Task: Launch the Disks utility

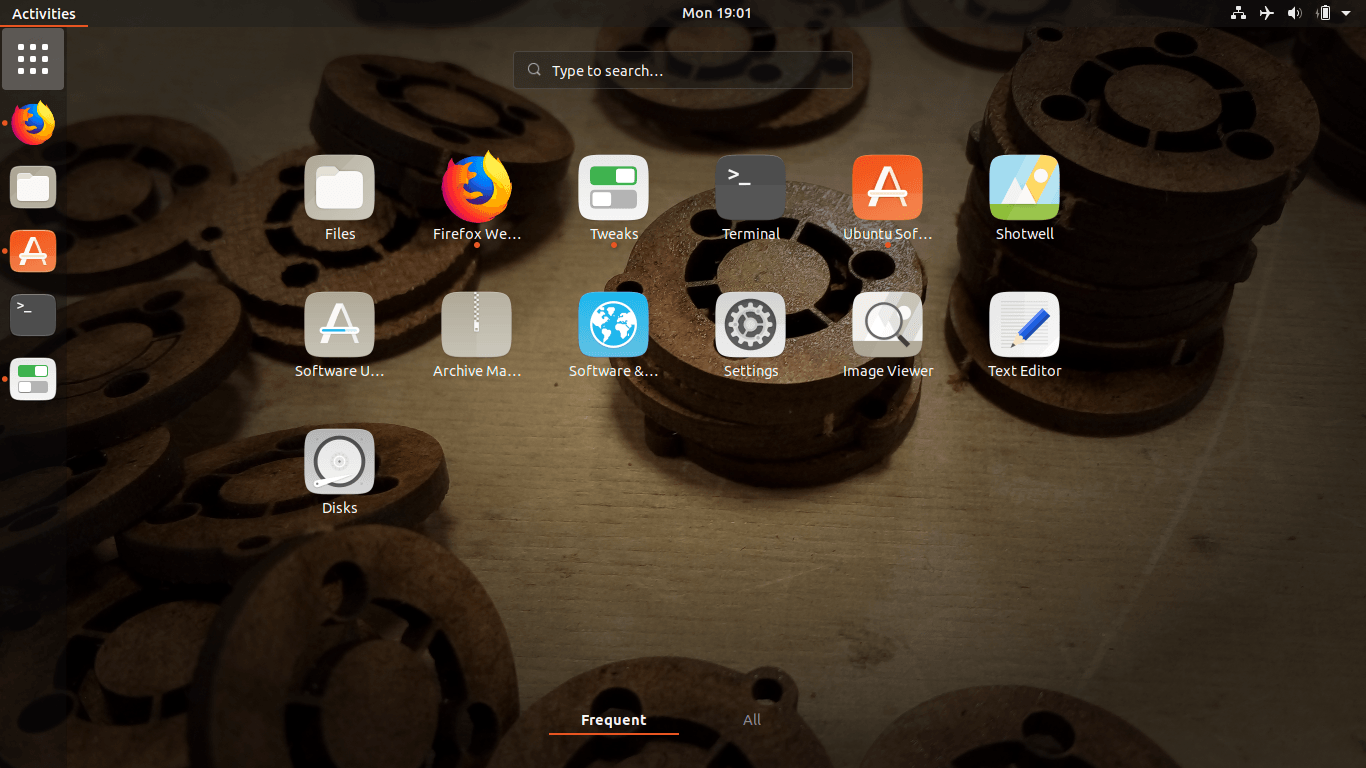Action: pyautogui.click(x=339, y=462)
